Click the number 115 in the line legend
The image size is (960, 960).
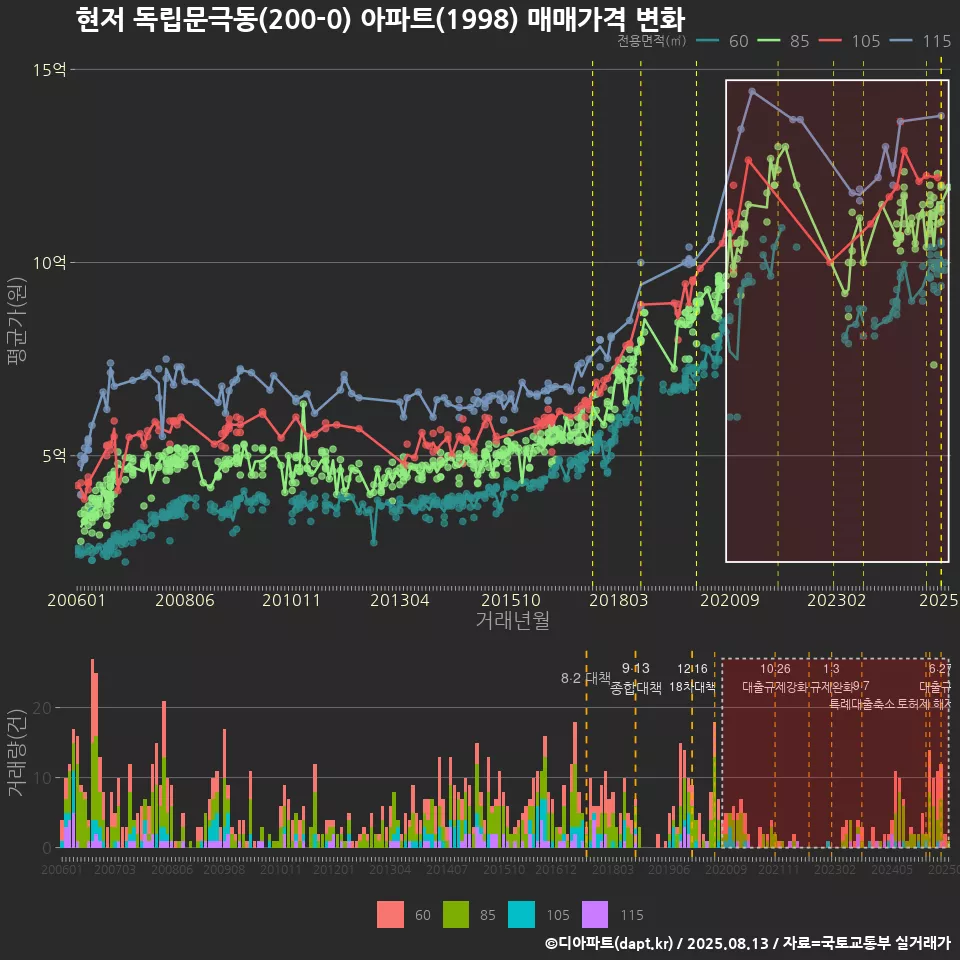pyautogui.click(x=937, y=41)
